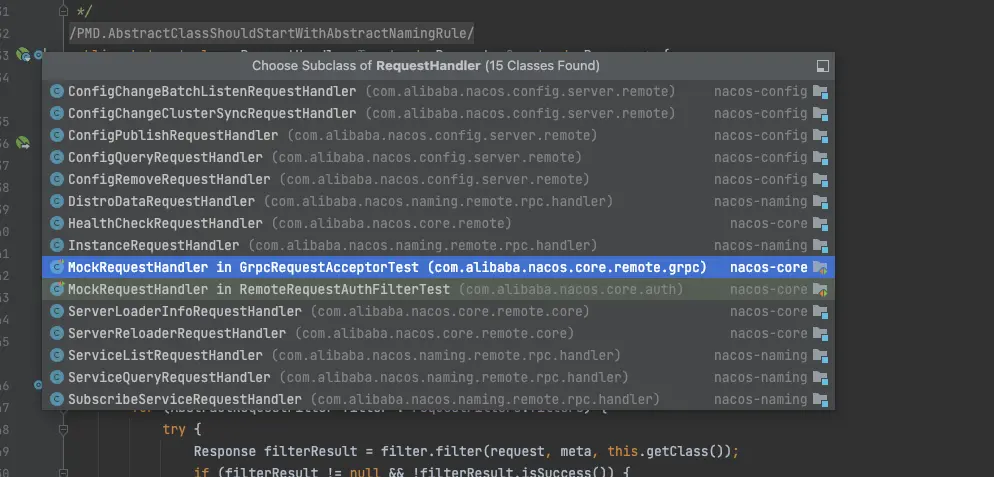
Task: Click test module folder icon on RemoteRequestAuthFilterTest row
Action: click(820, 290)
